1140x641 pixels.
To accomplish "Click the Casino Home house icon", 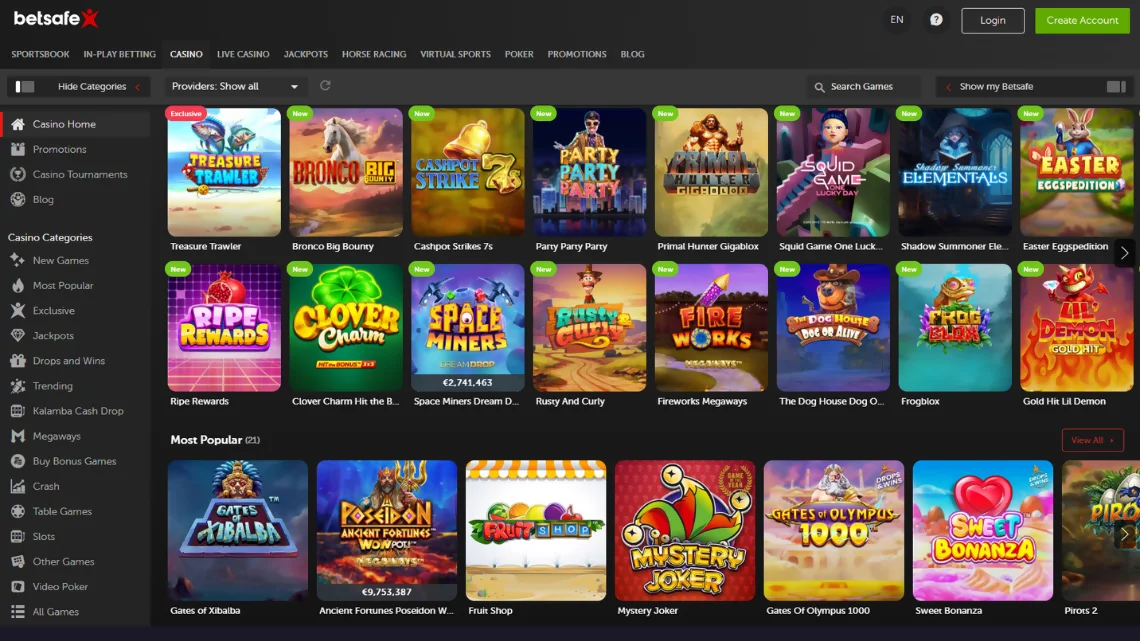I will click(18, 124).
